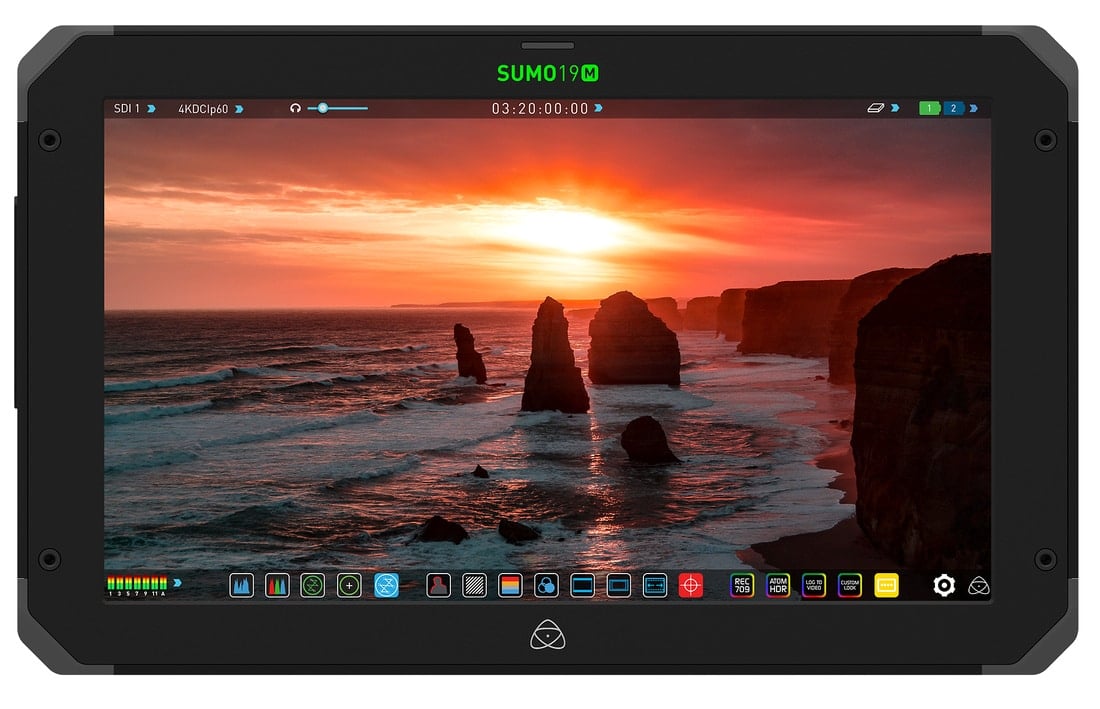Enable focus peaking silhouette icon
The image size is (1100, 709).
pyautogui.click(x=438, y=585)
